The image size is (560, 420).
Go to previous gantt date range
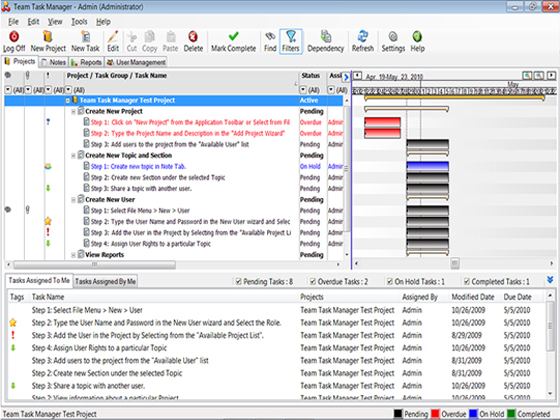click(x=357, y=76)
